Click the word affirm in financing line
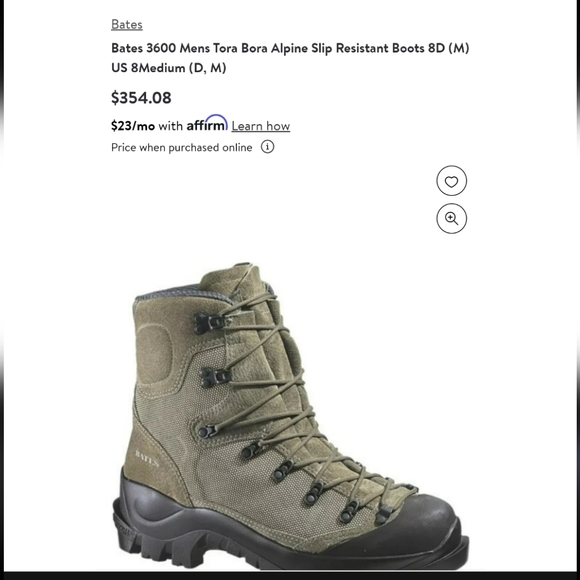 [207, 124]
